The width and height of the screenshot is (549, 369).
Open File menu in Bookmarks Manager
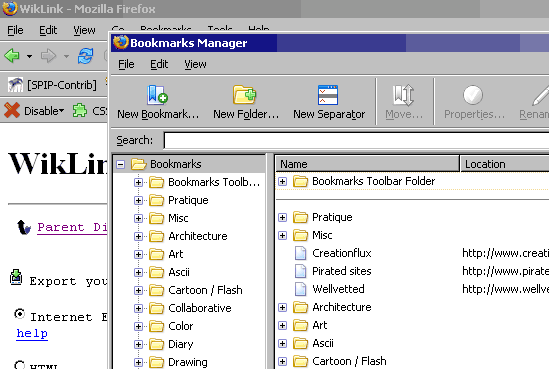126,64
